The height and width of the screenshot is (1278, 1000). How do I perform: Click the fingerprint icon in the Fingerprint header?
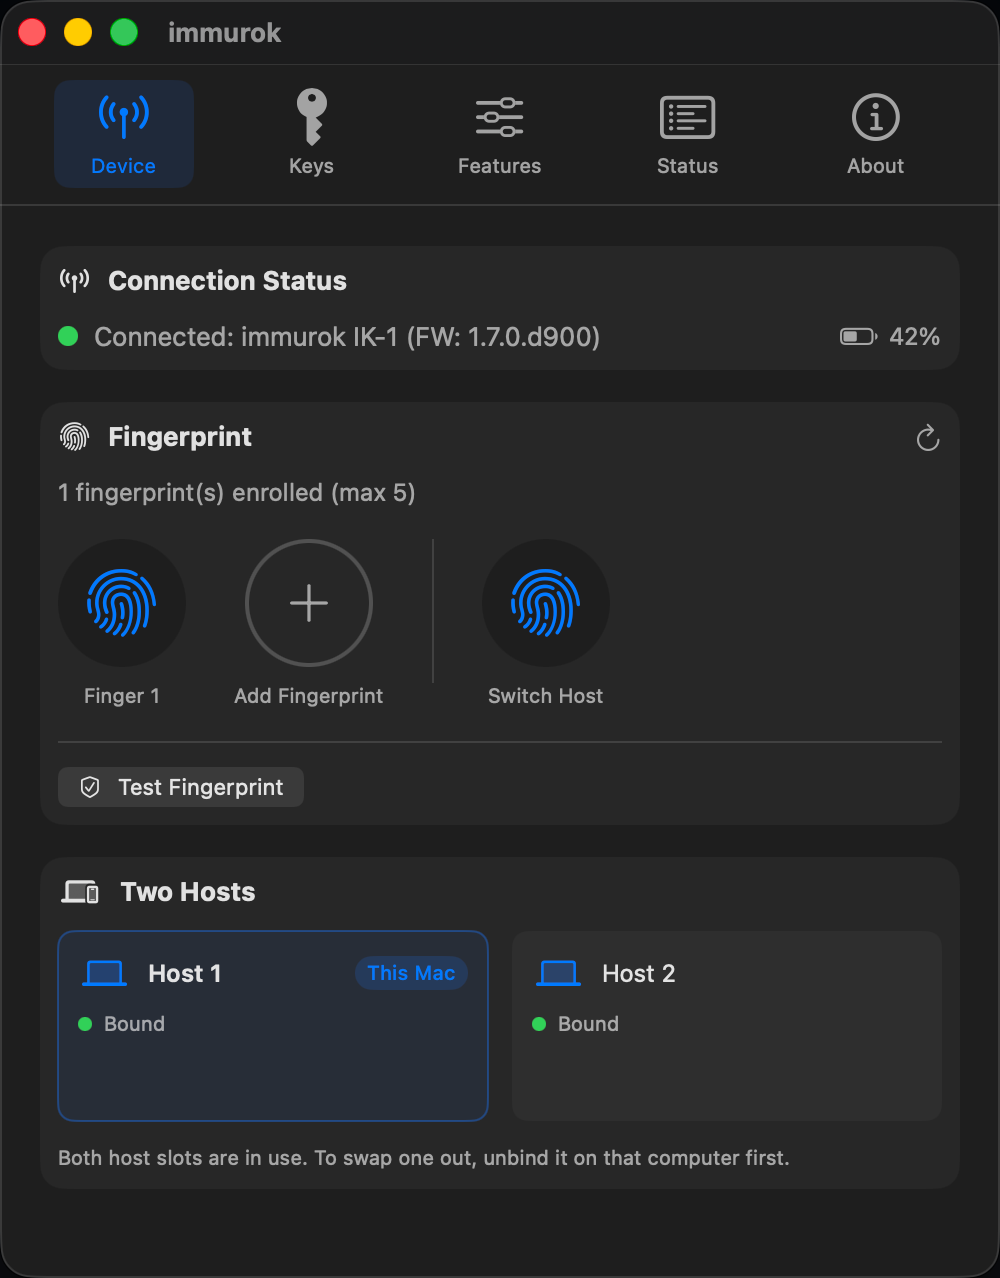pos(74,437)
